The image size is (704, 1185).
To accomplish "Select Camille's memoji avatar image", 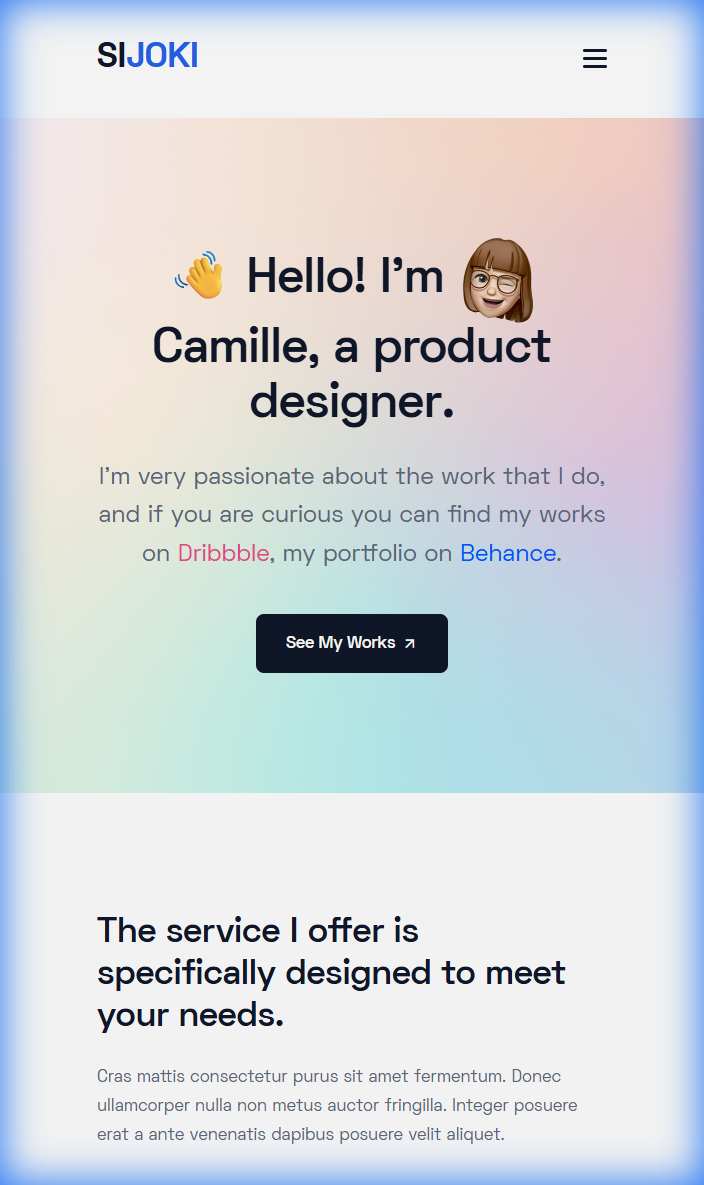I will [x=497, y=281].
